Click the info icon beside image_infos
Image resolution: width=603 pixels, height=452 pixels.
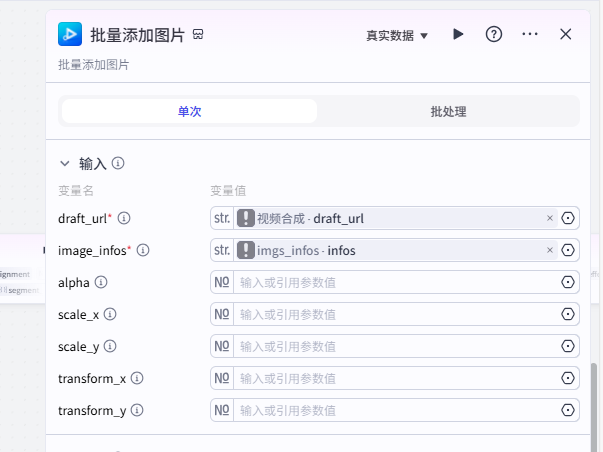coord(143,250)
